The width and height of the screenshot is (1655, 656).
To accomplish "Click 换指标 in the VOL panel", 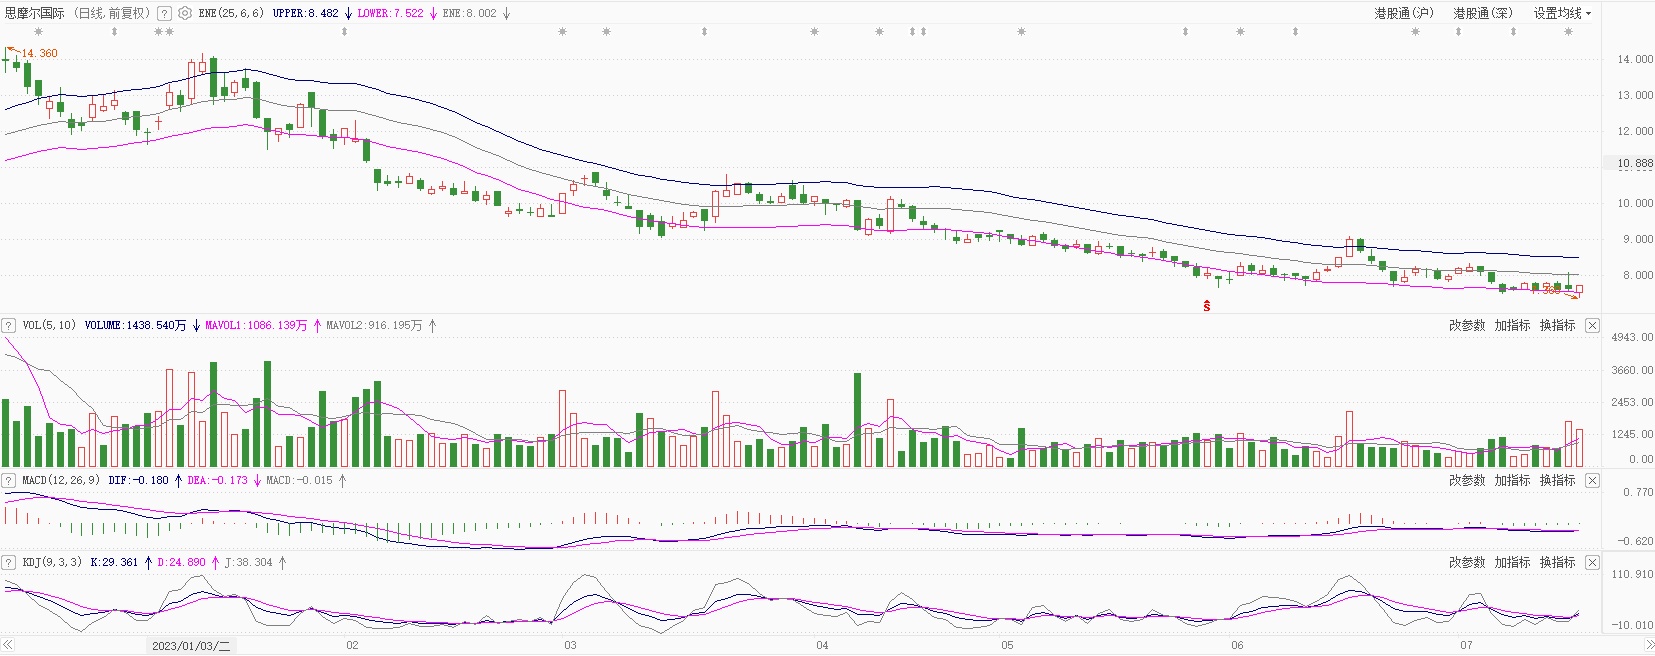I will click(x=1557, y=326).
